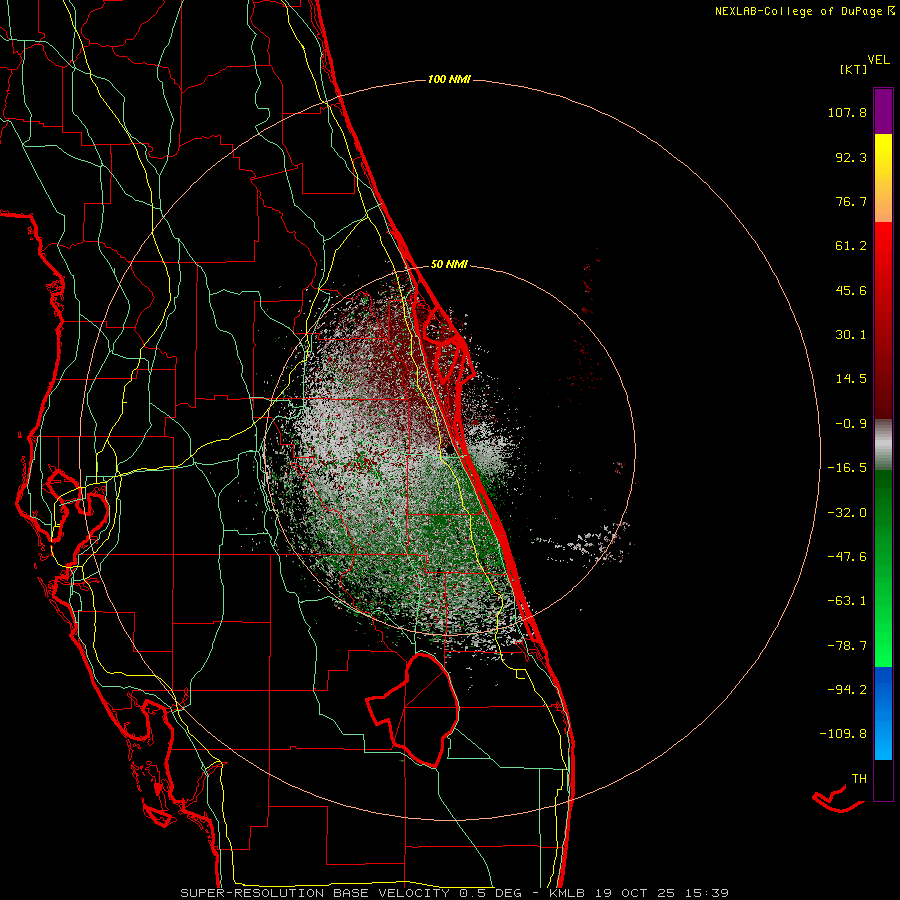
Task: Click the TH label under the scale
Action: coord(859,779)
